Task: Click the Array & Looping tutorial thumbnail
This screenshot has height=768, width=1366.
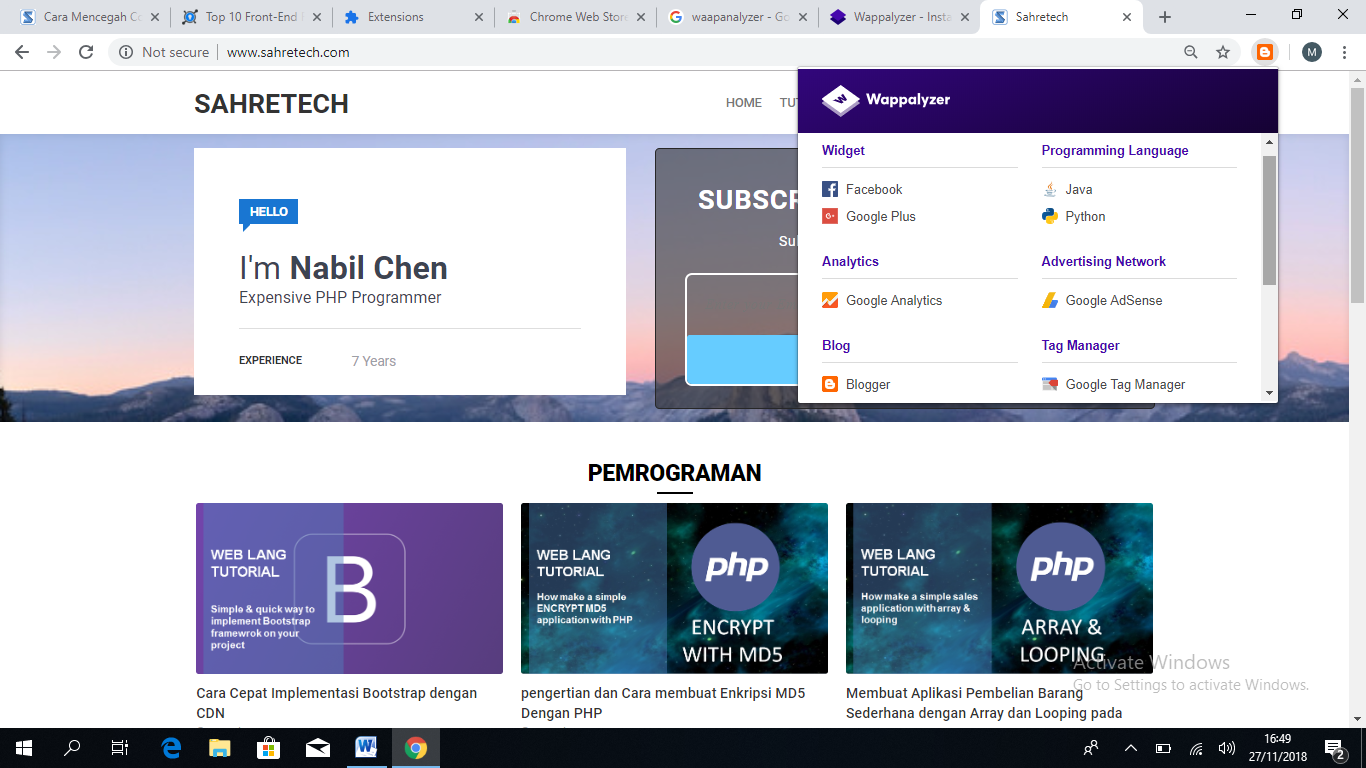Action: tap(999, 588)
